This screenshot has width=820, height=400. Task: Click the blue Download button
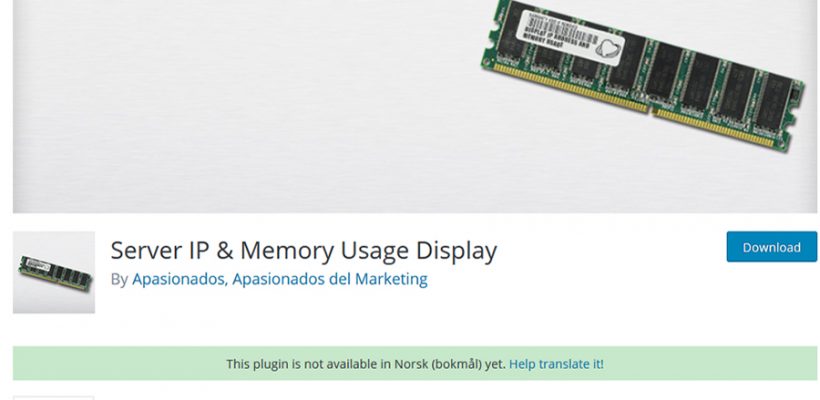pos(771,247)
